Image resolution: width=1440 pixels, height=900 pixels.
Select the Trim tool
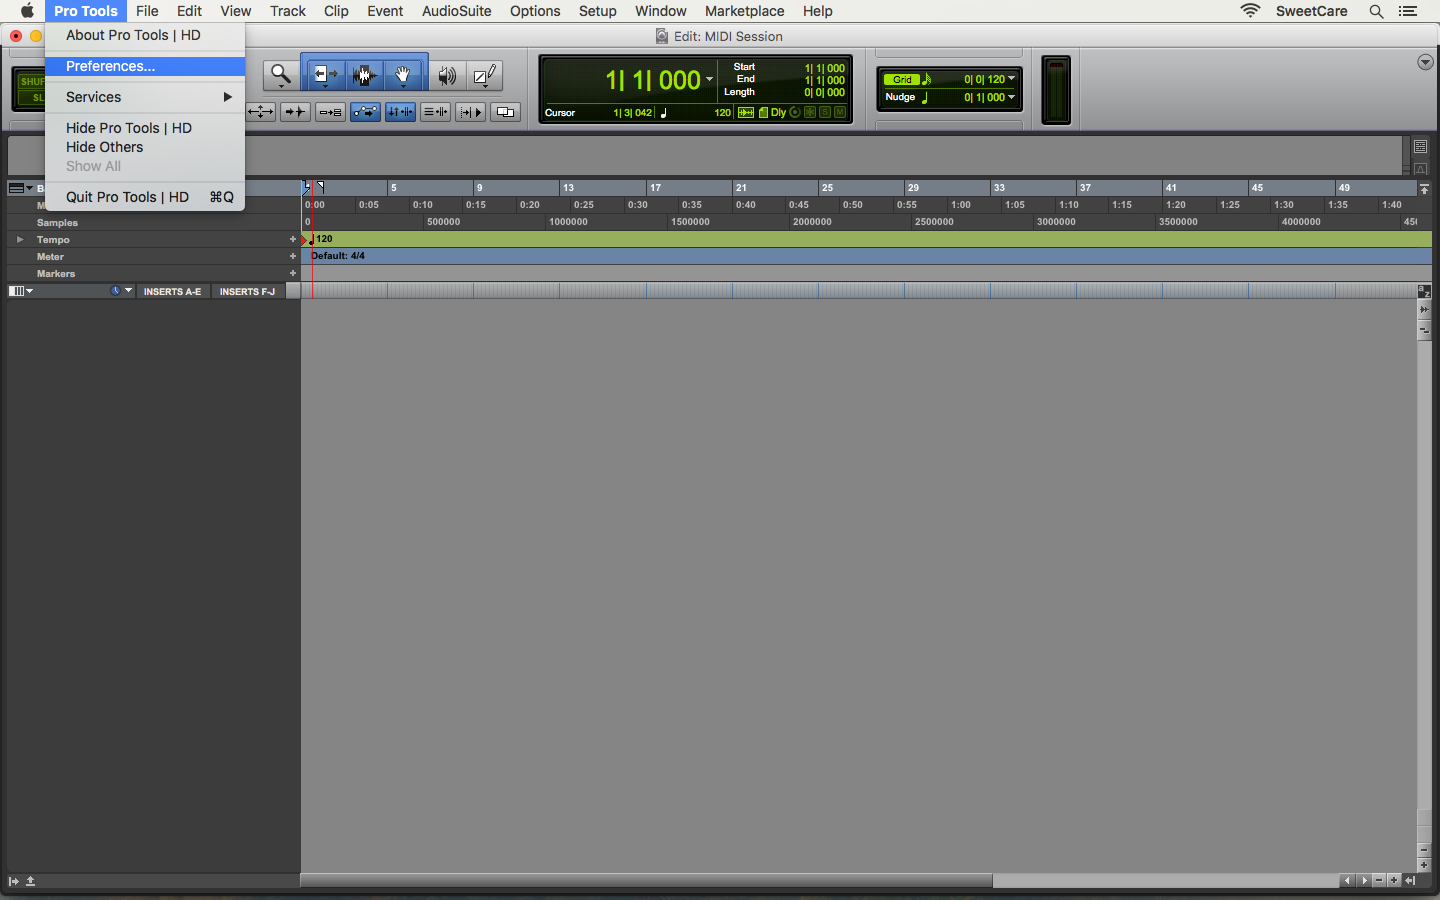tap(325, 75)
